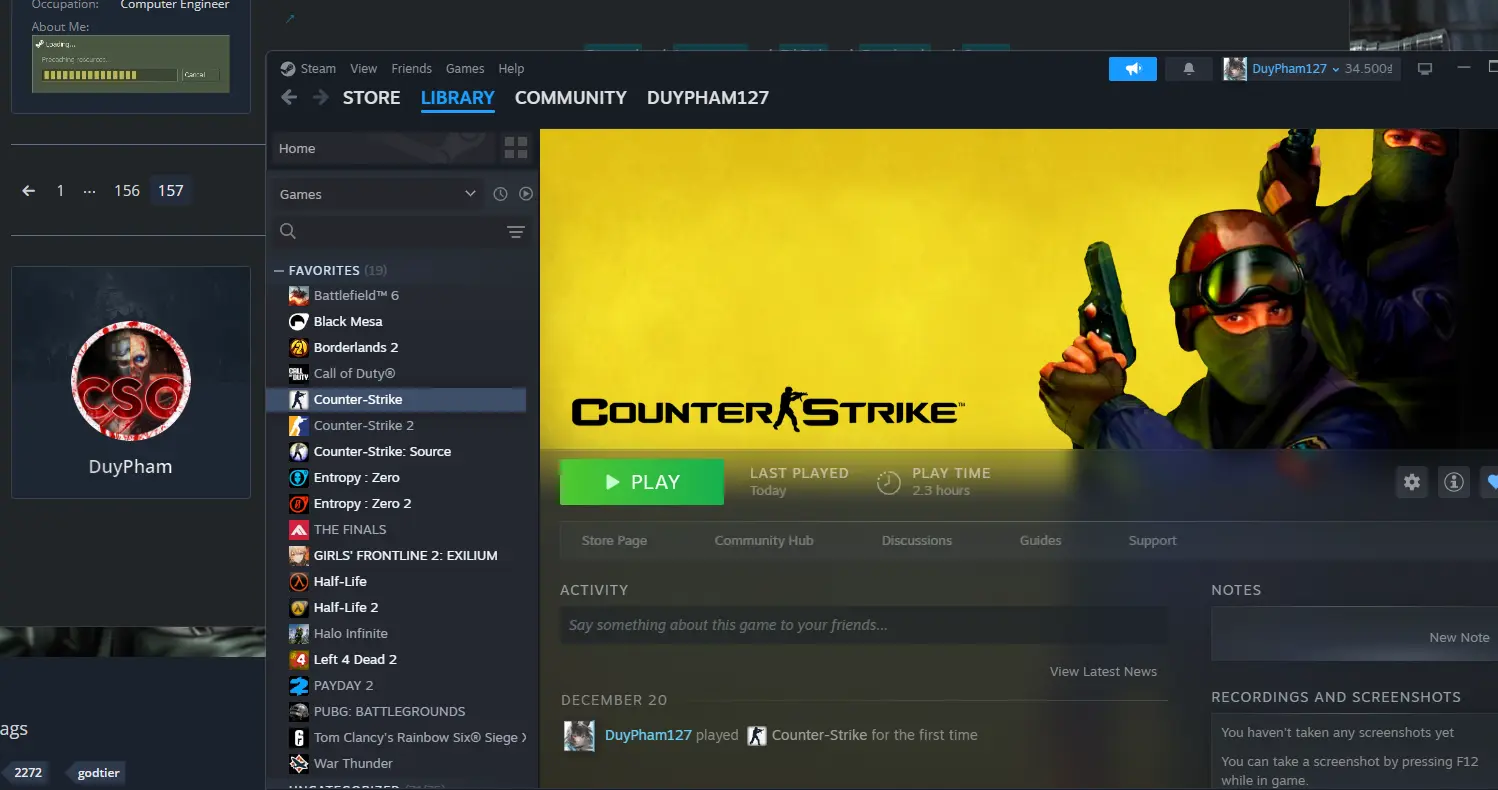Go to previous page arrow in background window
1498x790 pixels.
coord(29,191)
